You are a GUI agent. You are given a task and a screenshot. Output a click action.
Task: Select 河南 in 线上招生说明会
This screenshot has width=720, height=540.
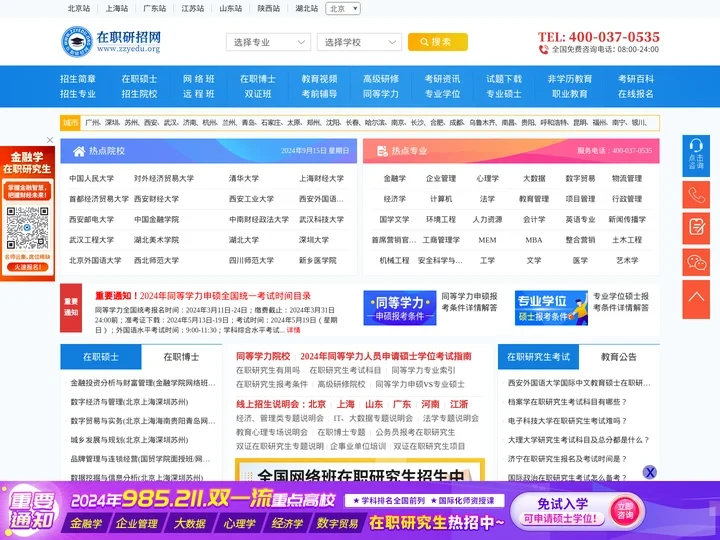click(430, 405)
